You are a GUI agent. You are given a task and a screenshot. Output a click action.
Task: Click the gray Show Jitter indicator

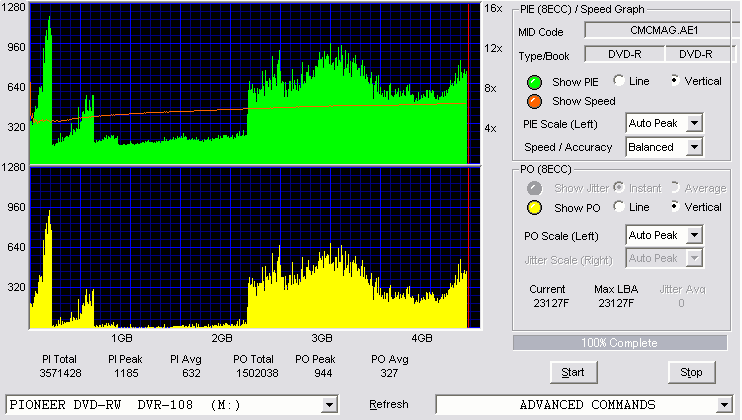click(534, 188)
